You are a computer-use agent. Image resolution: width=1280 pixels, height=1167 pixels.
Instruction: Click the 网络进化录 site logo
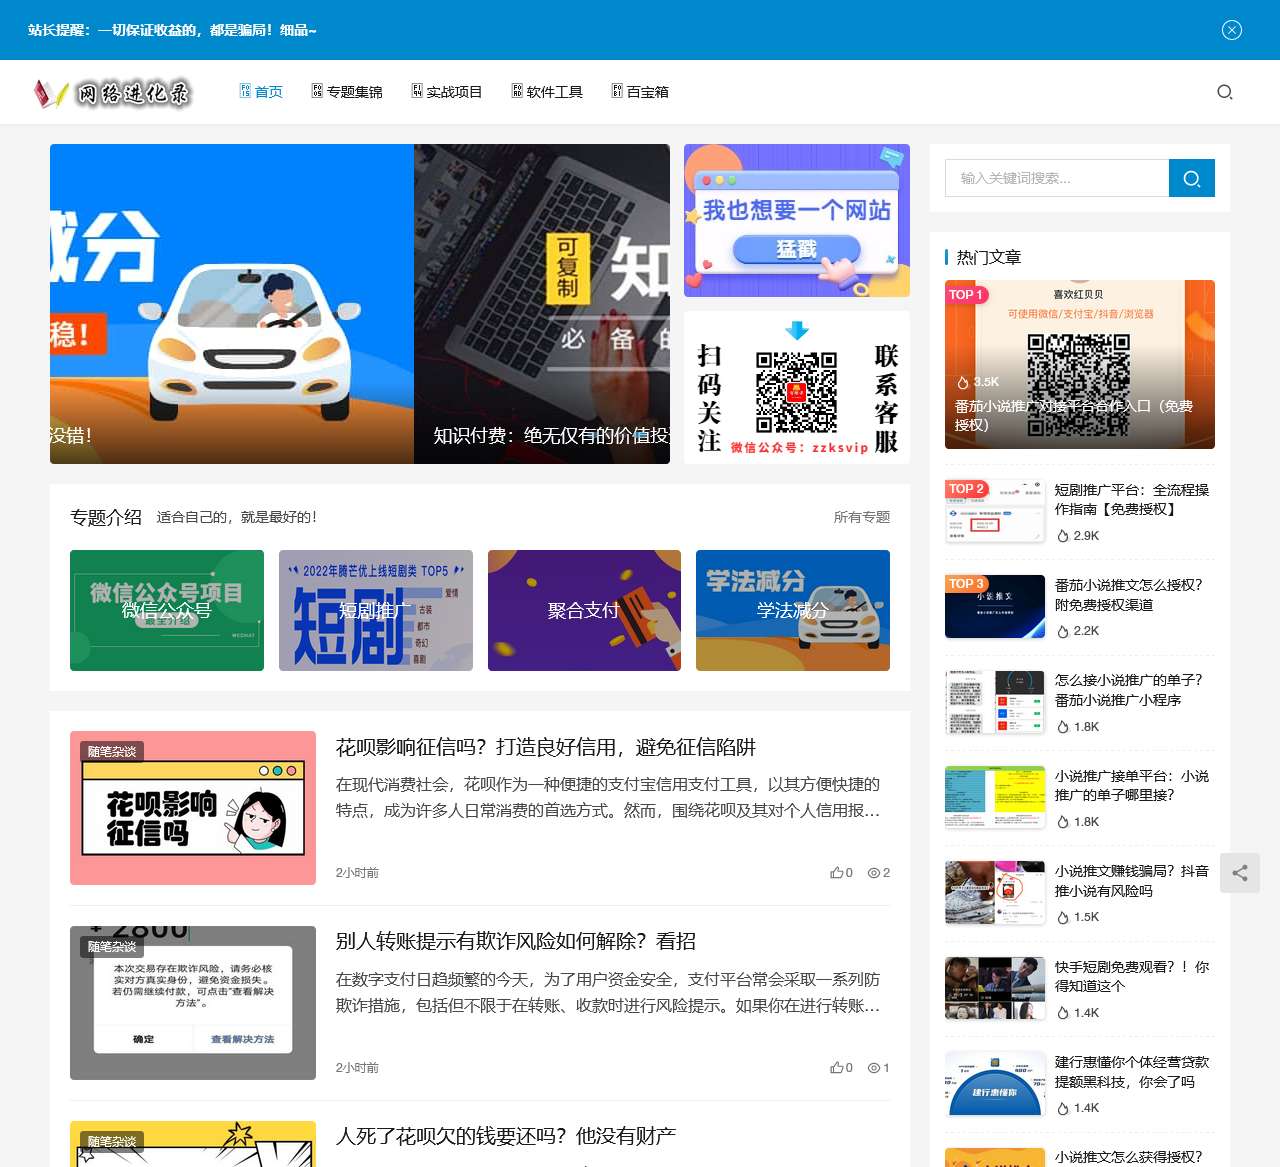pos(115,92)
